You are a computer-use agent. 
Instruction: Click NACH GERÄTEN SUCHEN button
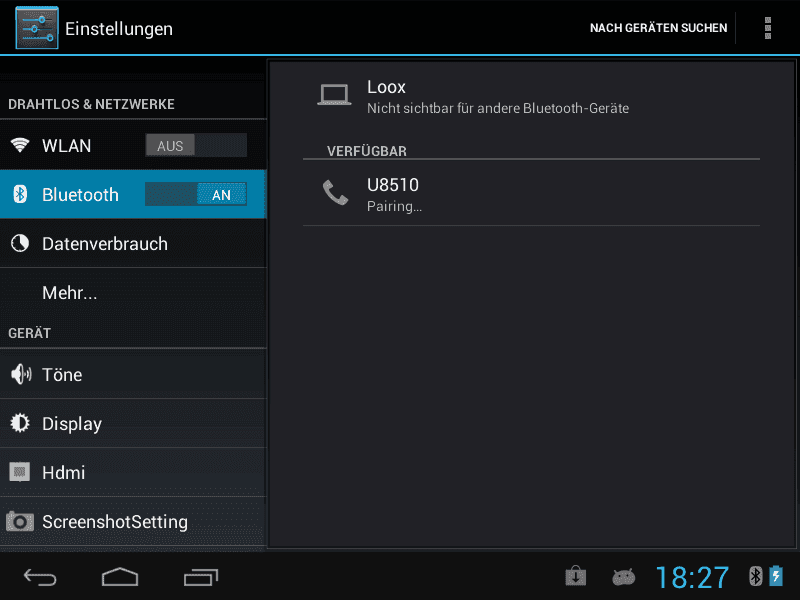click(658, 28)
